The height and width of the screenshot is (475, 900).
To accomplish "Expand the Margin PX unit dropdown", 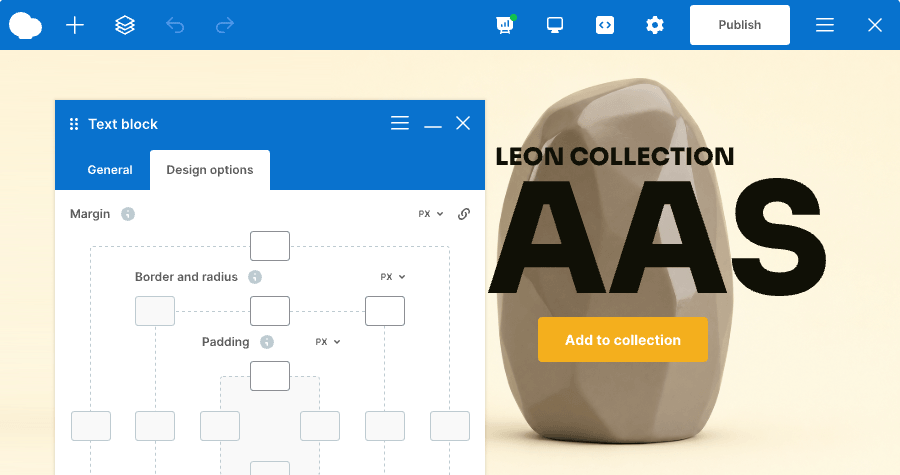I will click(430, 214).
